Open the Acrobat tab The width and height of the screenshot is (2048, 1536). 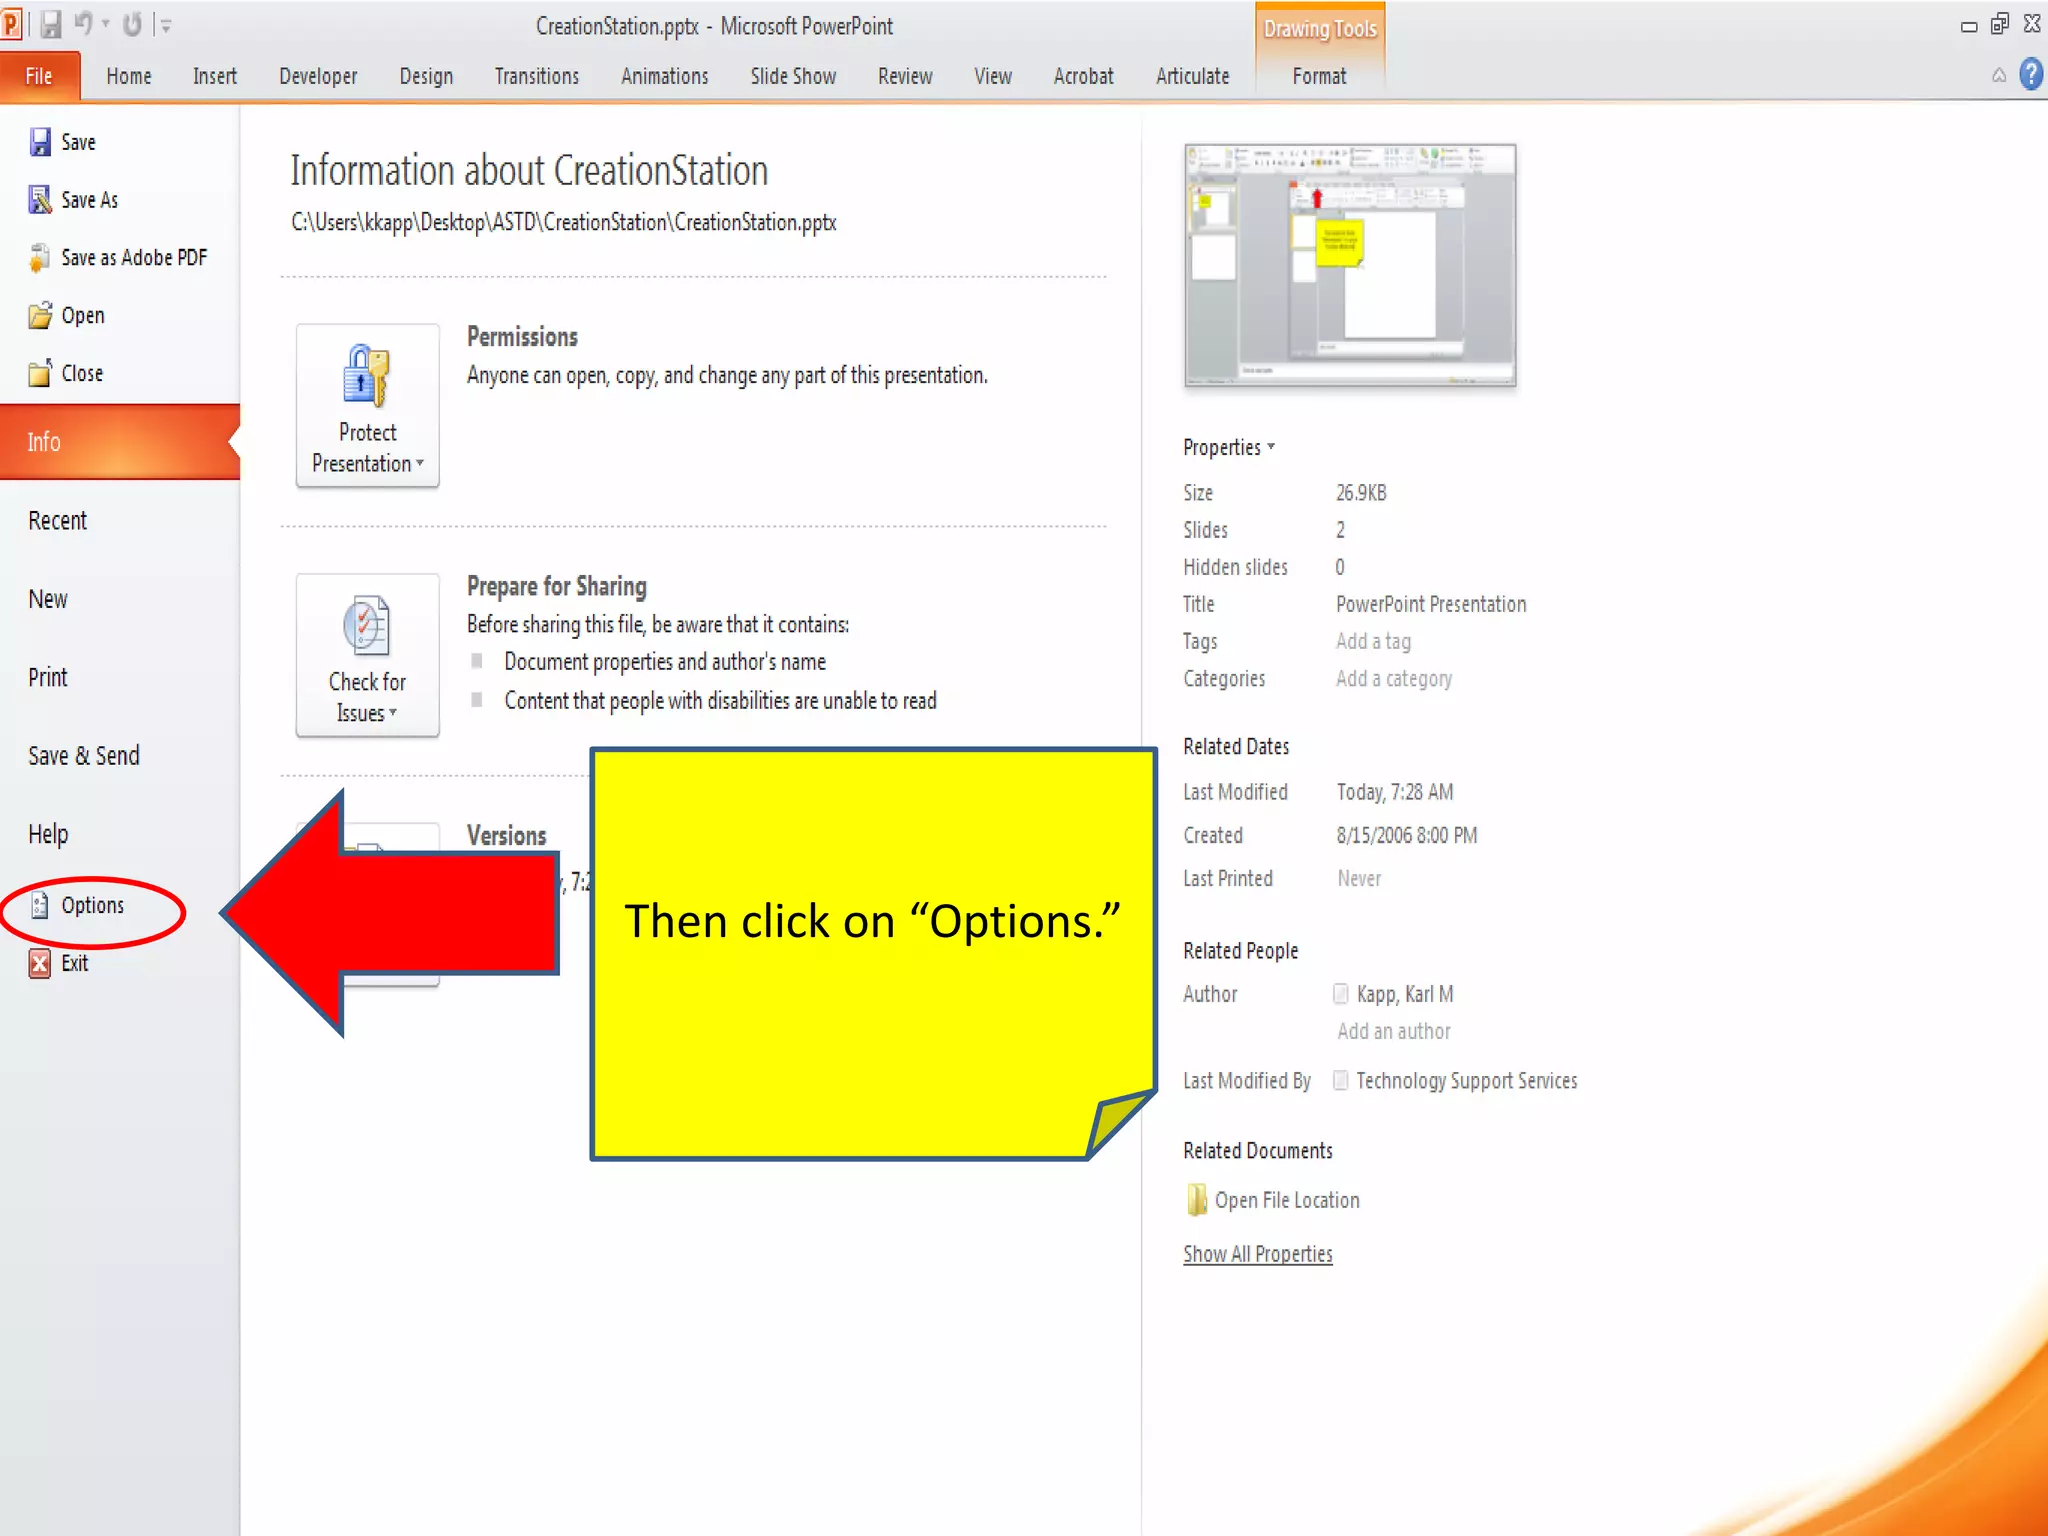(x=1083, y=76)
